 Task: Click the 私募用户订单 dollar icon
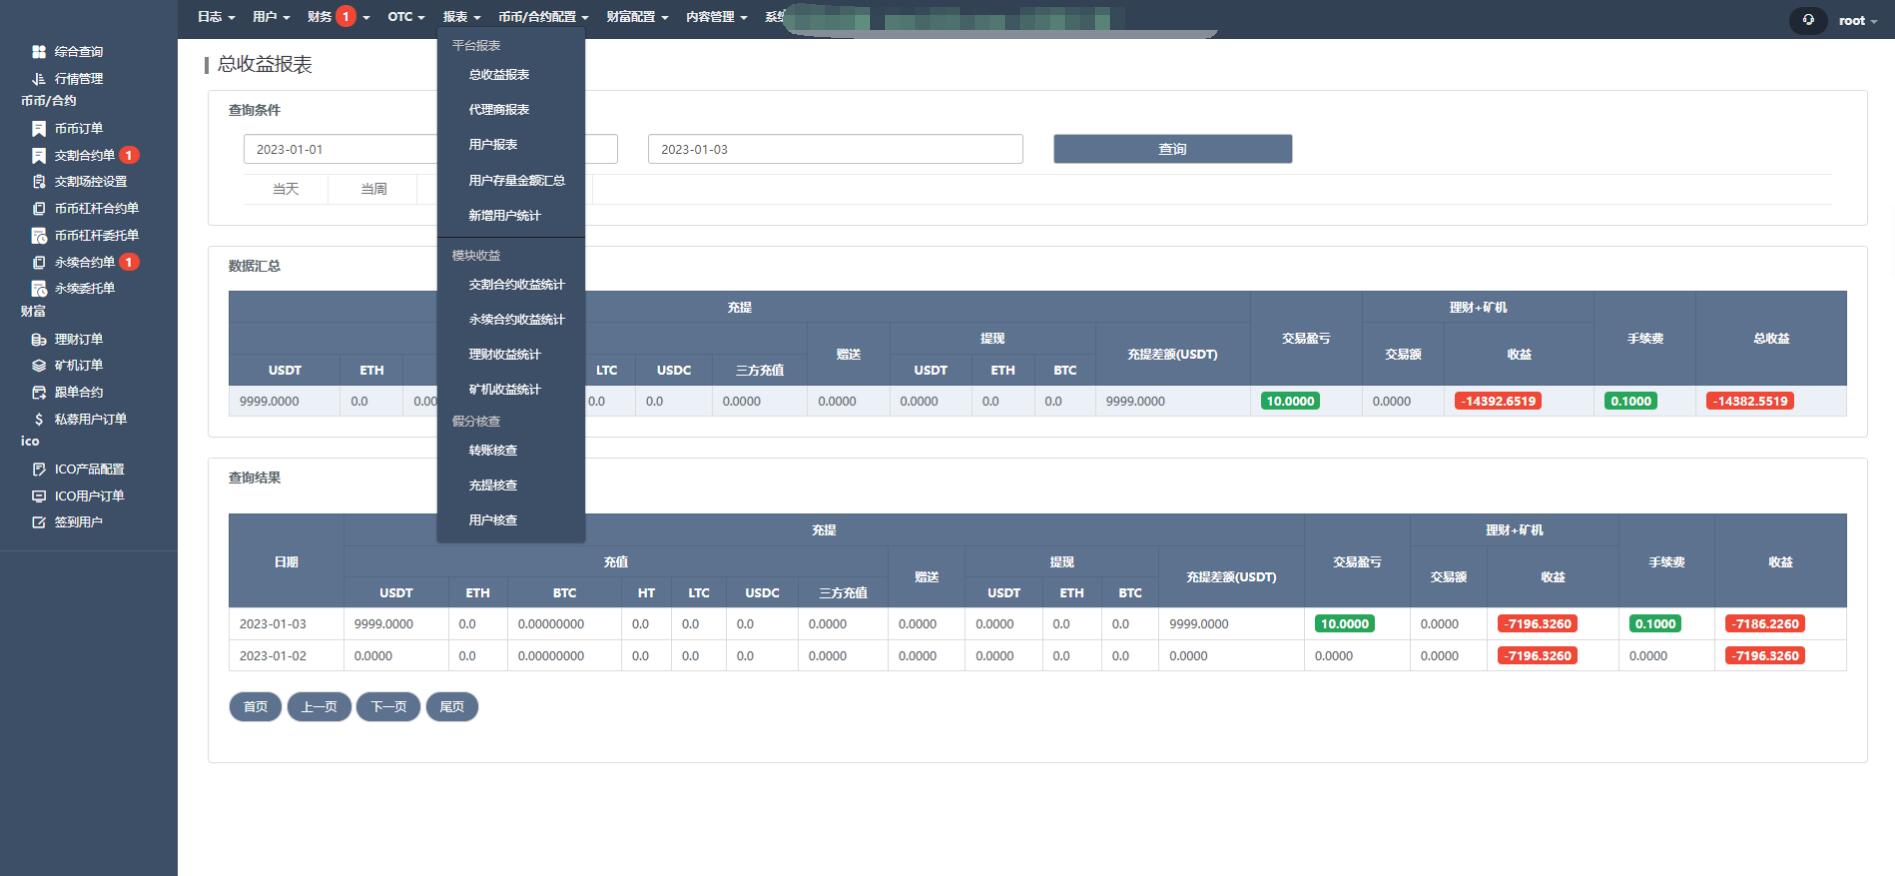[x=39, y=419]
